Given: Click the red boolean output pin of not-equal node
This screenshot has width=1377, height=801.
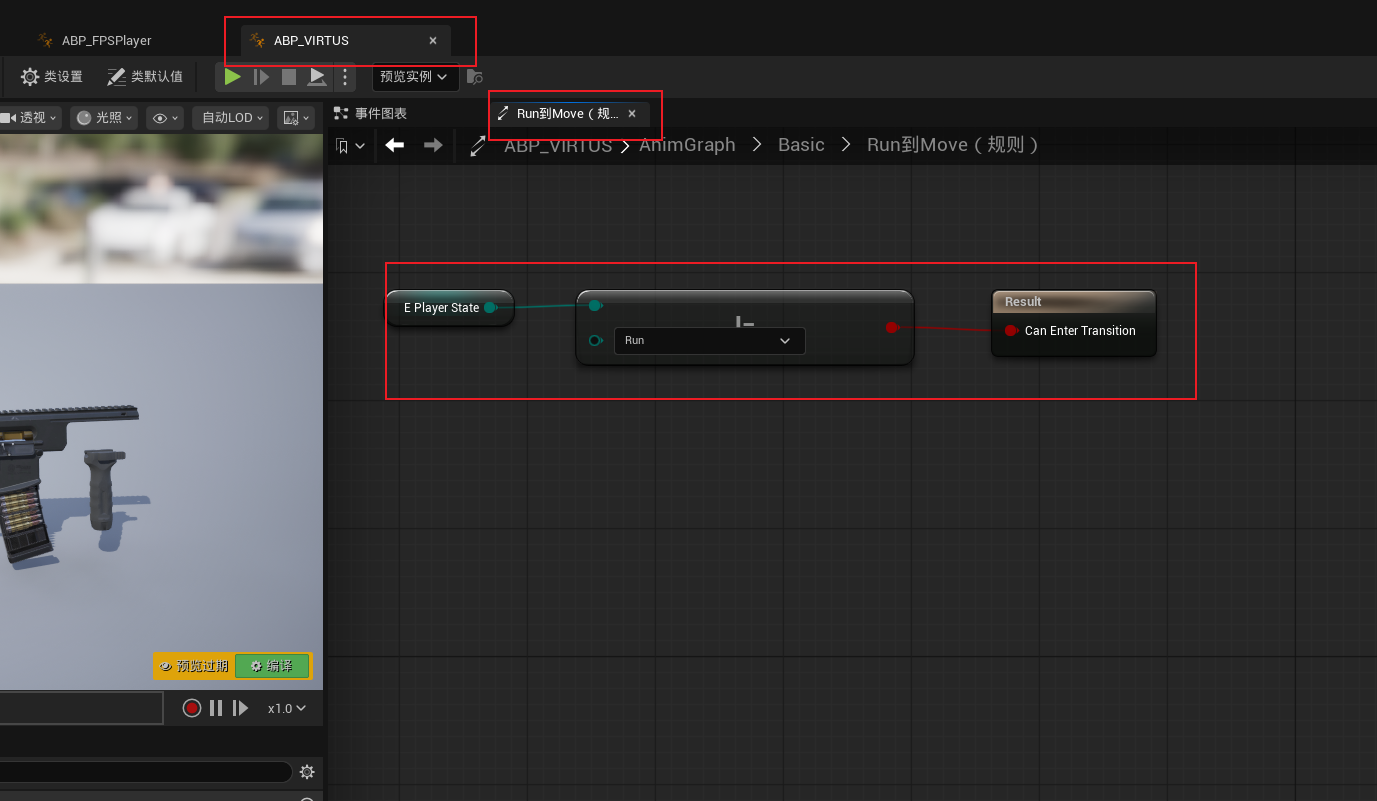Looking at the screenshot, I should 892,327.
